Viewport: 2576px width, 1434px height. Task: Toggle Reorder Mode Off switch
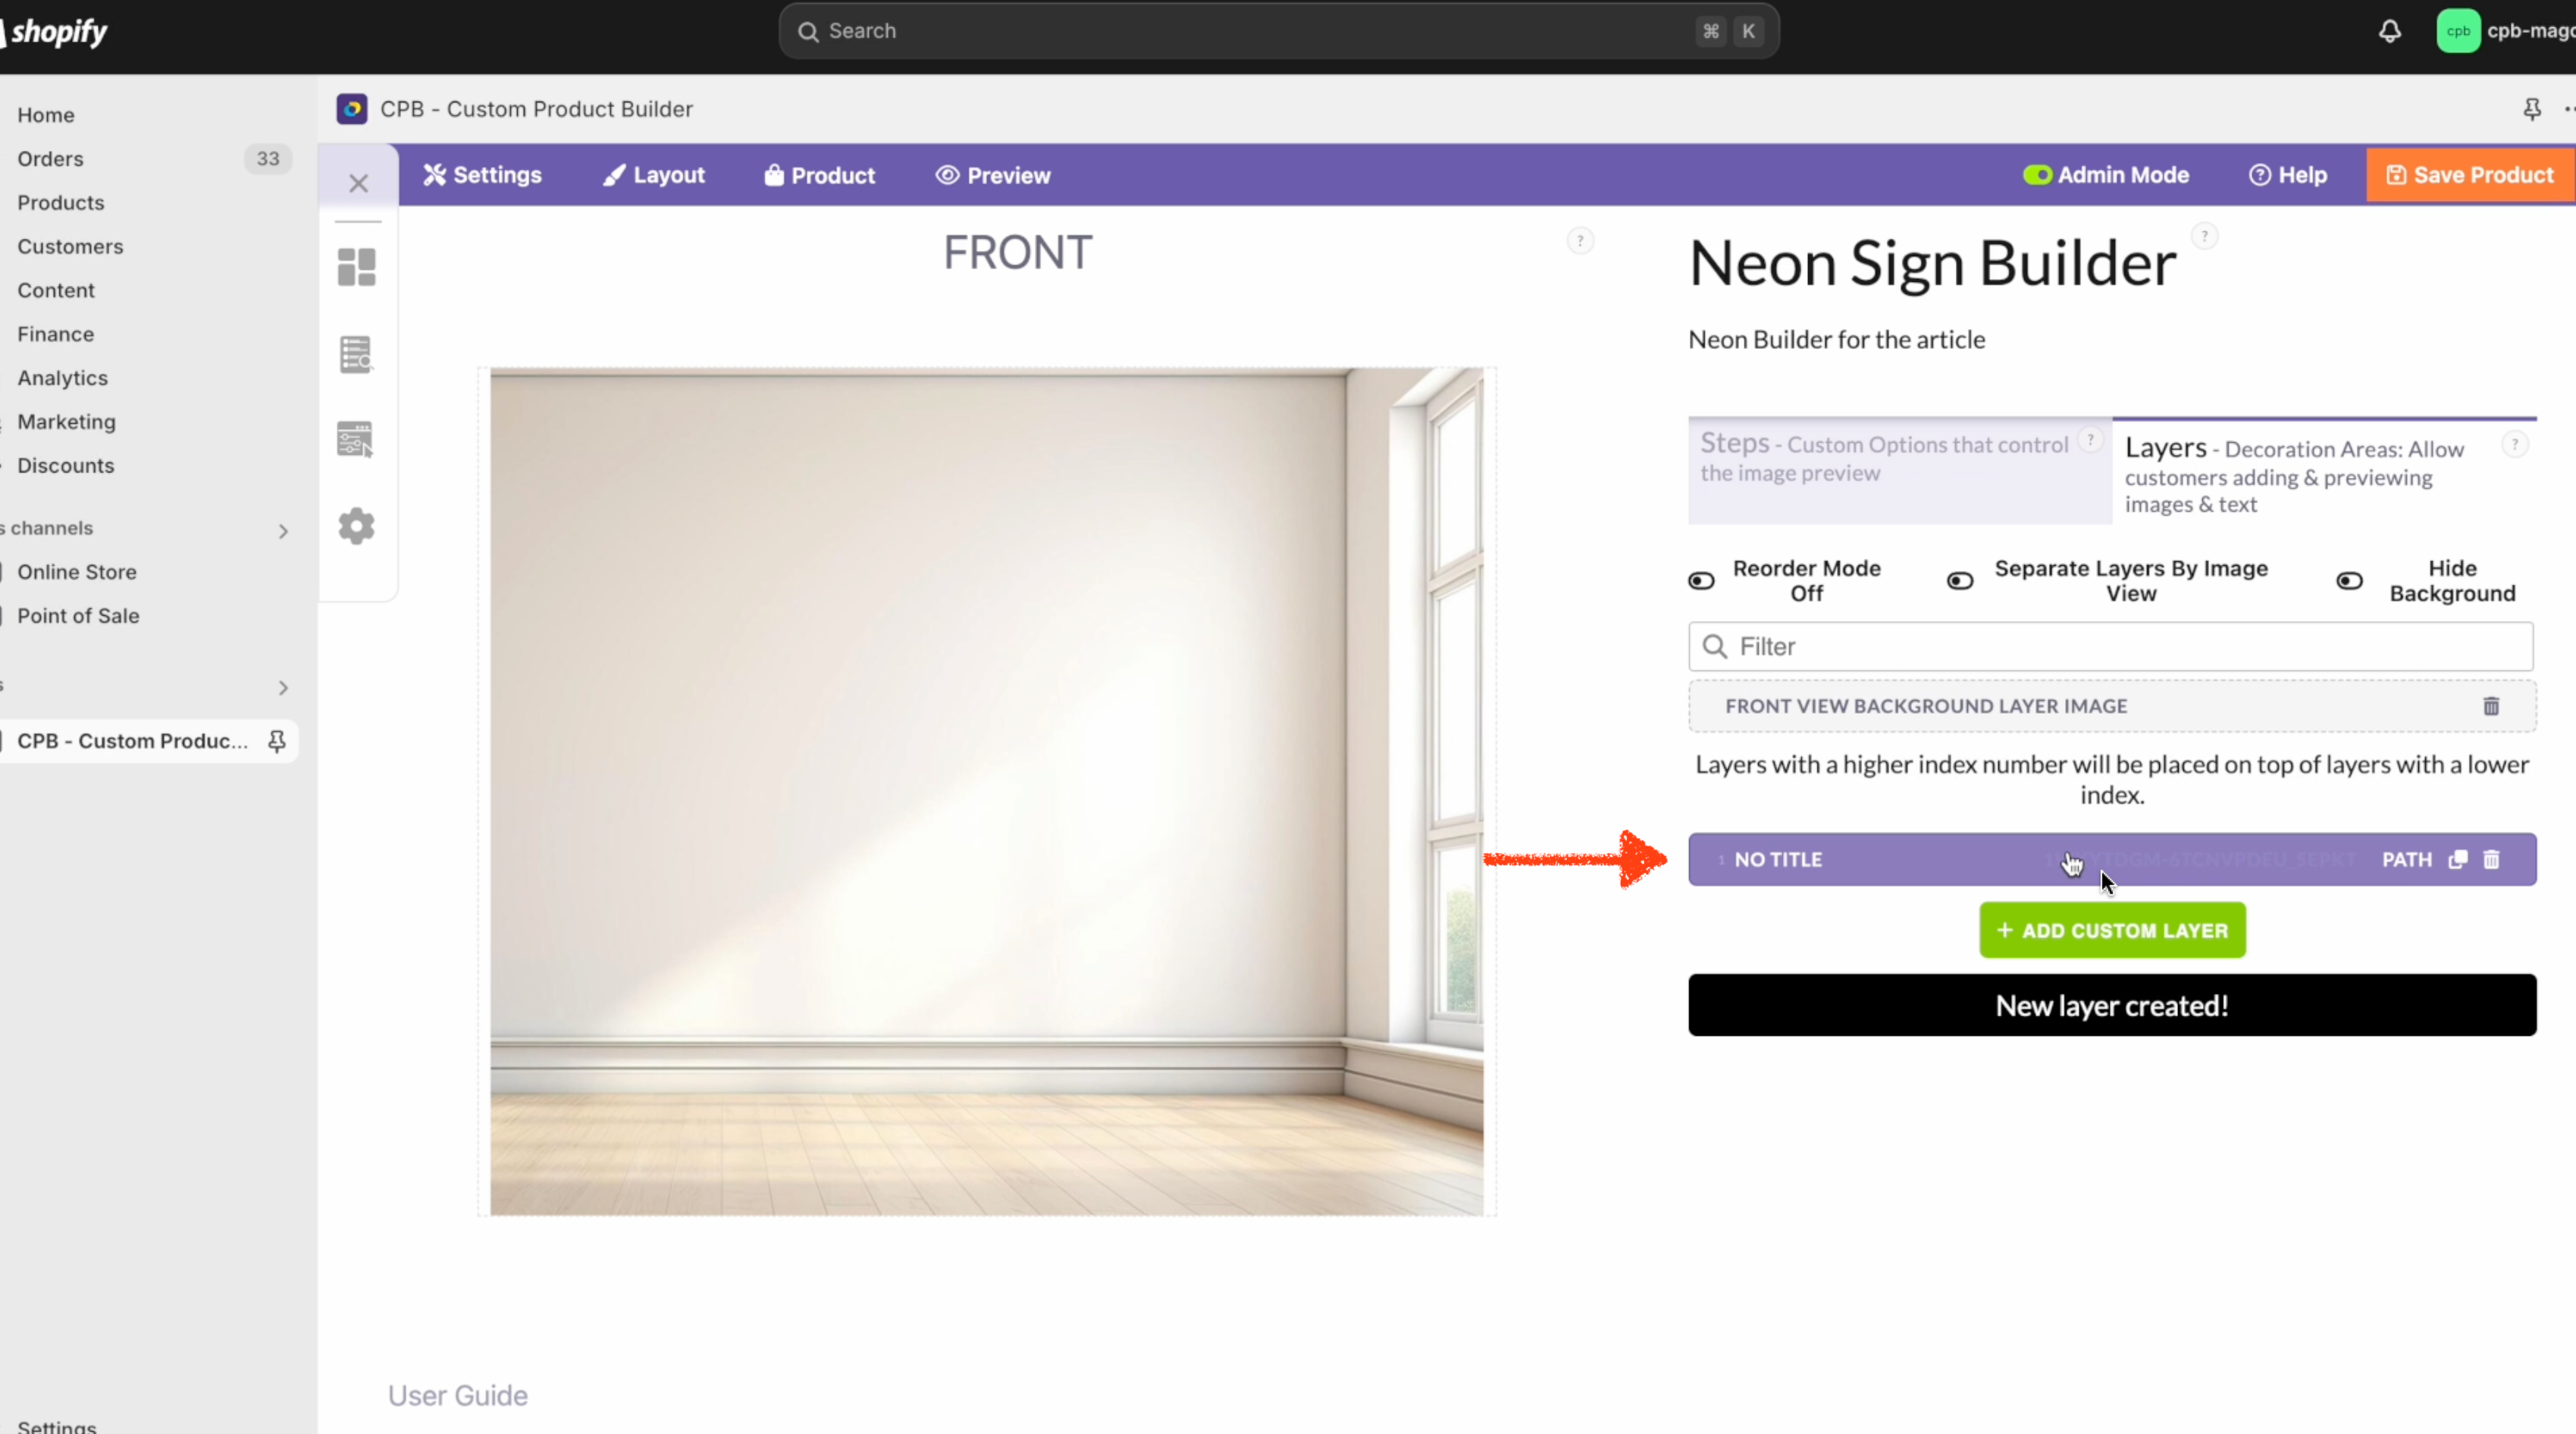pos(1701,581)
